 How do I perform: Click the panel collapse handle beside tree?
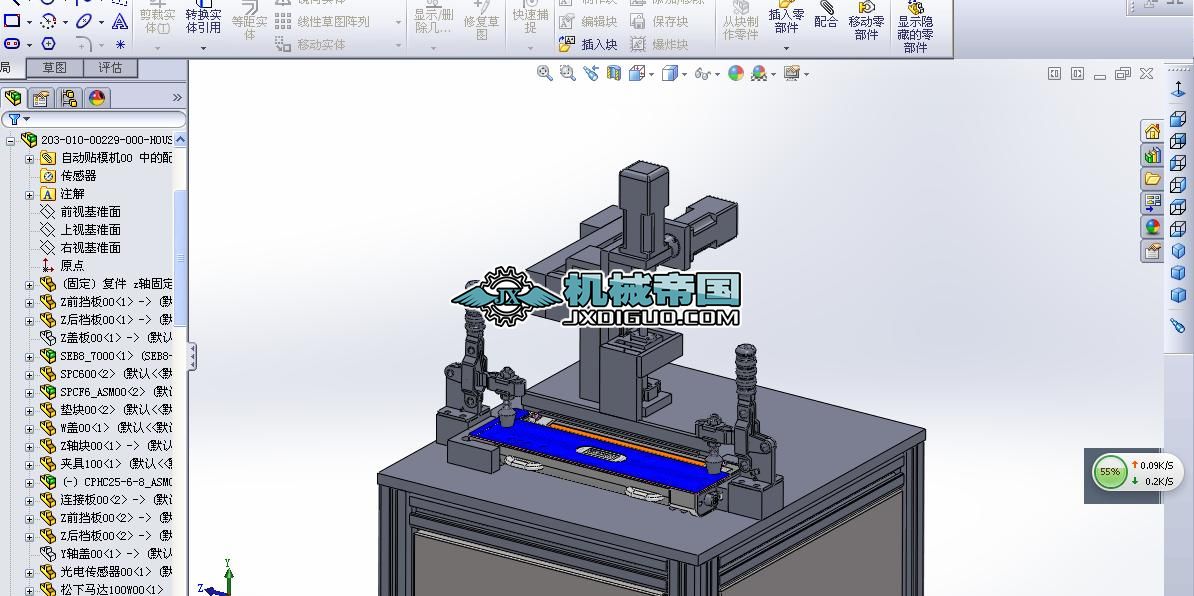tap(192, 356)
